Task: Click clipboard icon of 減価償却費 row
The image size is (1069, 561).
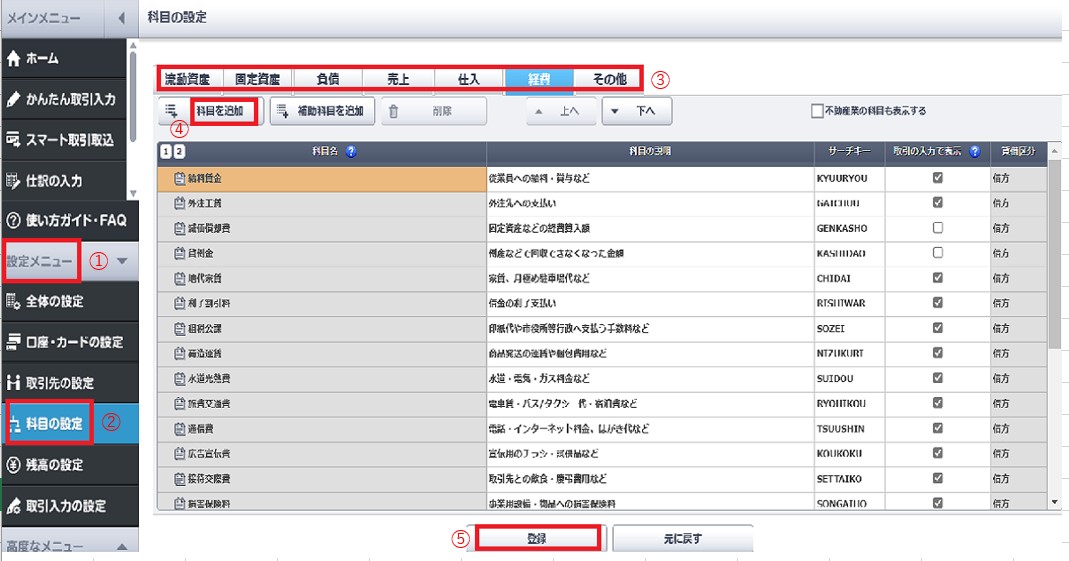Action: pyautogui.click(x=179, y=228)
